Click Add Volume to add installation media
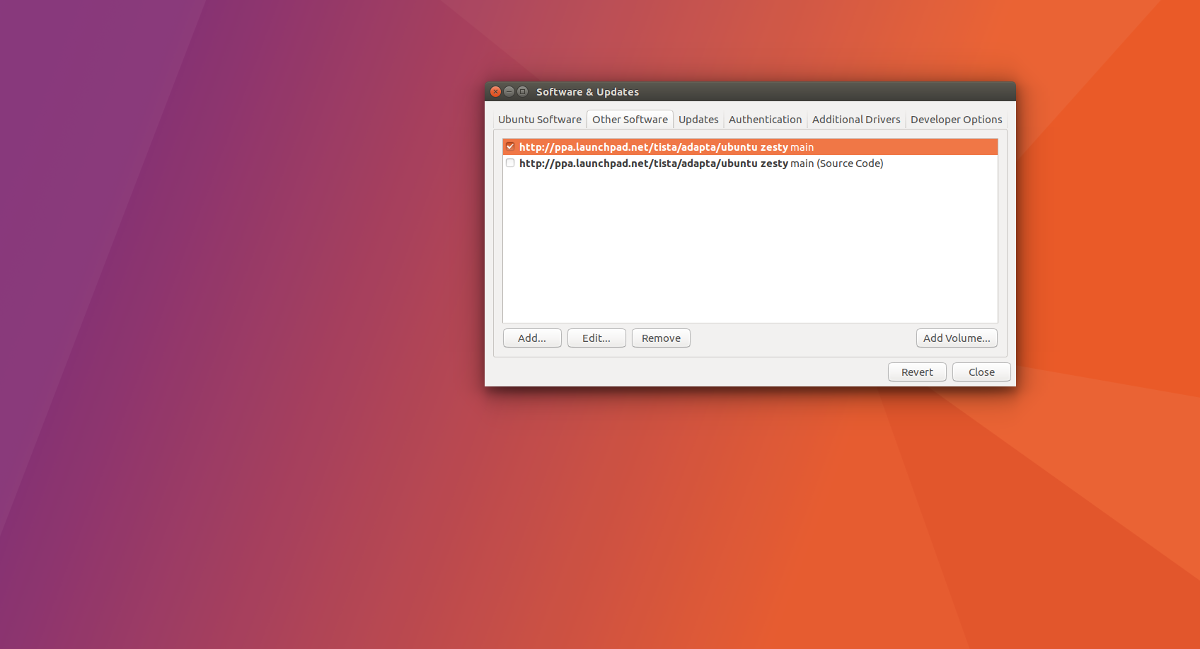This screenshot has width=1200, height=649. [956, 338]
